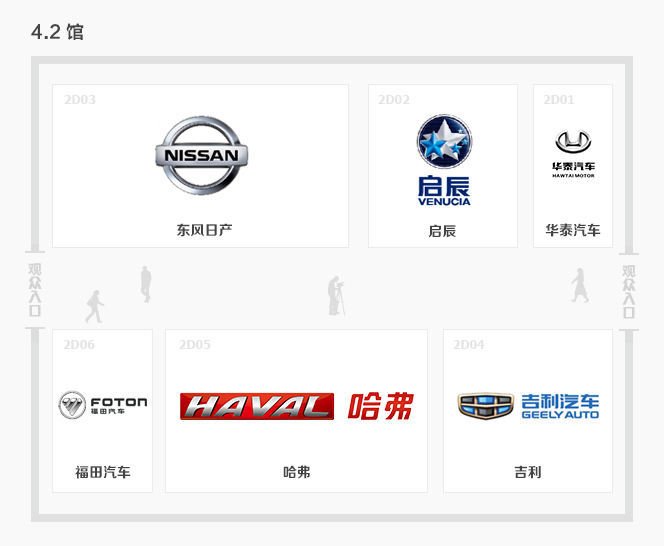664x546 pixels.
Task: Click the Geely Auto emblem logo
Action: pos(486,405)
